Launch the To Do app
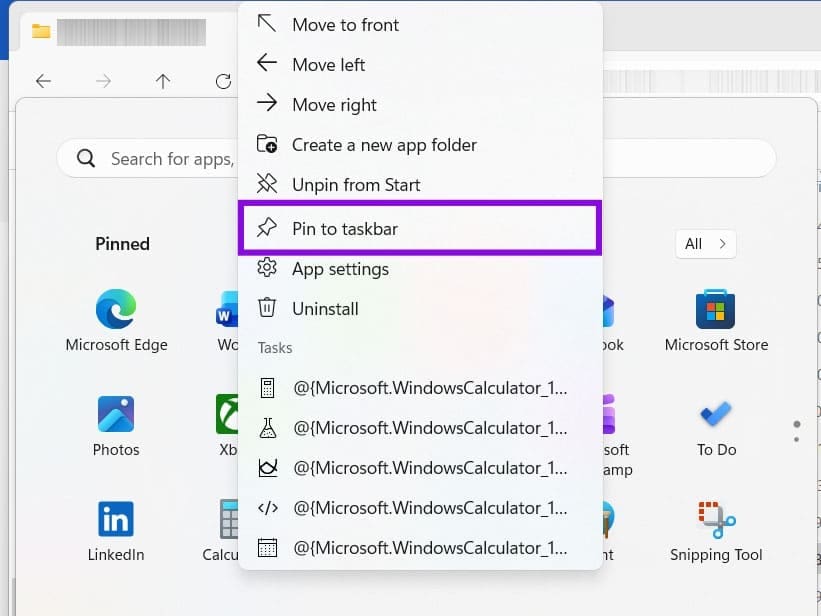The width and height of the screenshot is (821, 616). [716, 426]
